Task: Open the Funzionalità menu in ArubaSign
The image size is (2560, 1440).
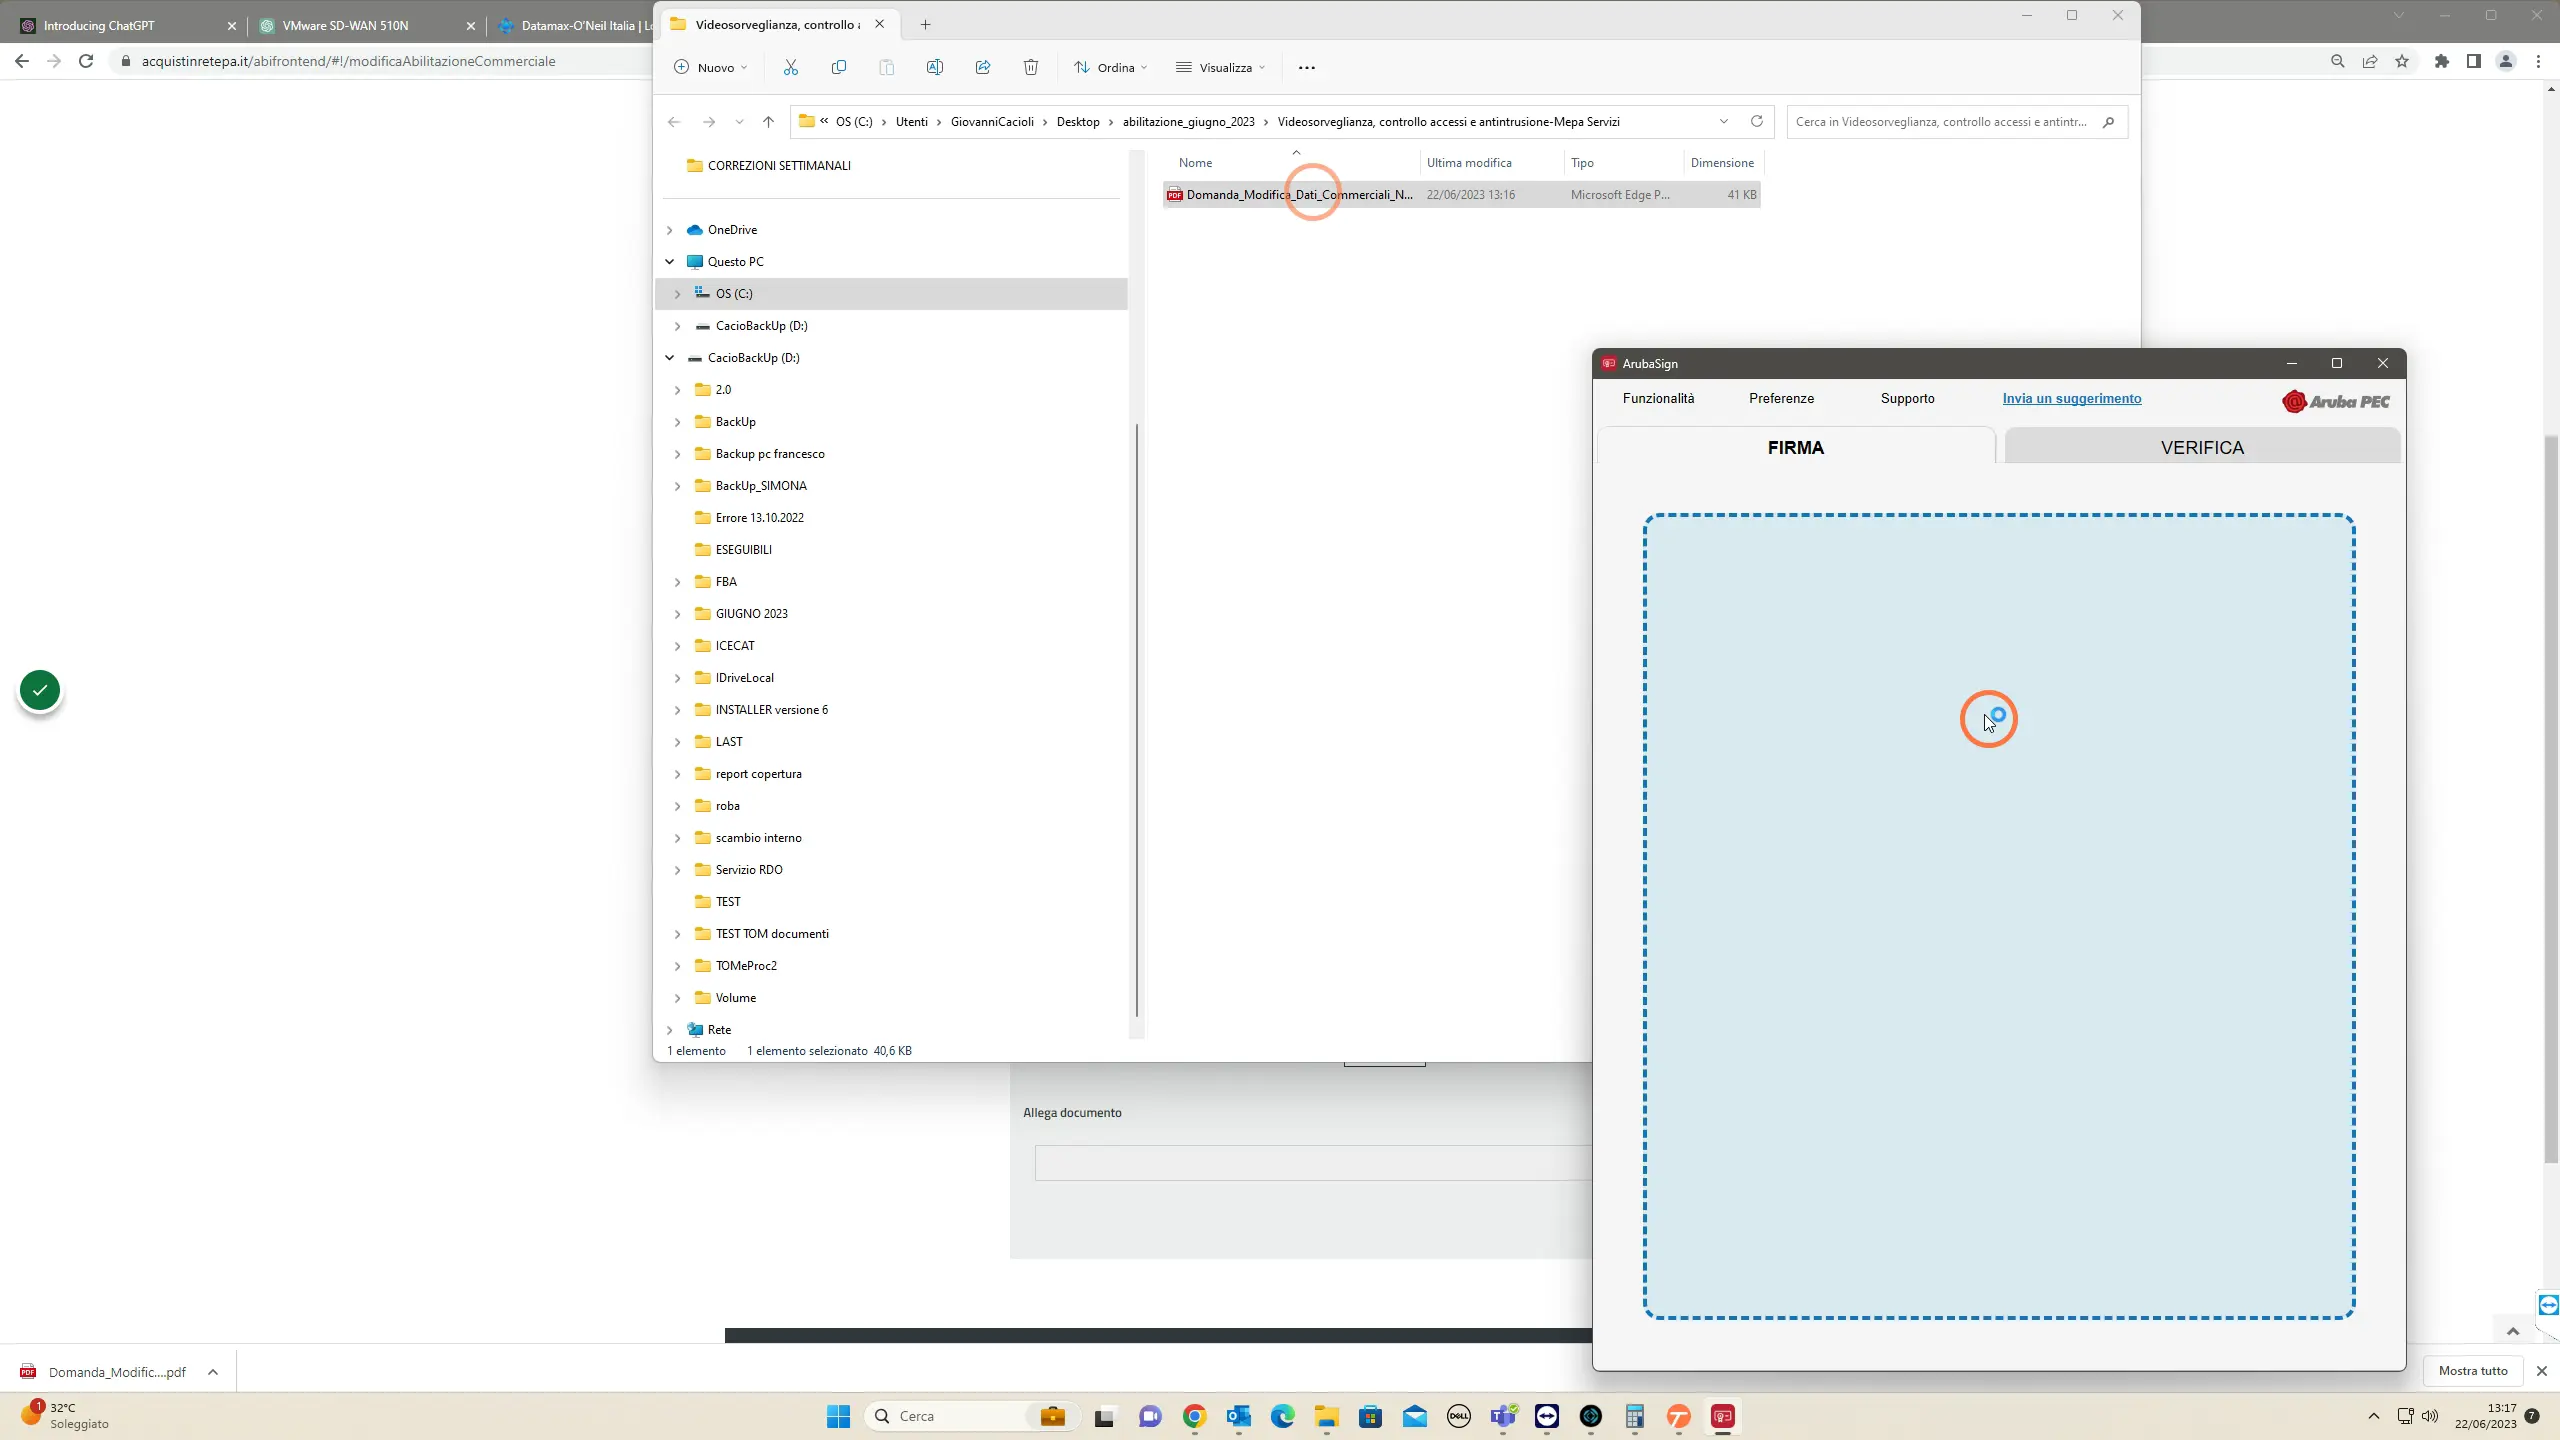Action: point(1658,398)
